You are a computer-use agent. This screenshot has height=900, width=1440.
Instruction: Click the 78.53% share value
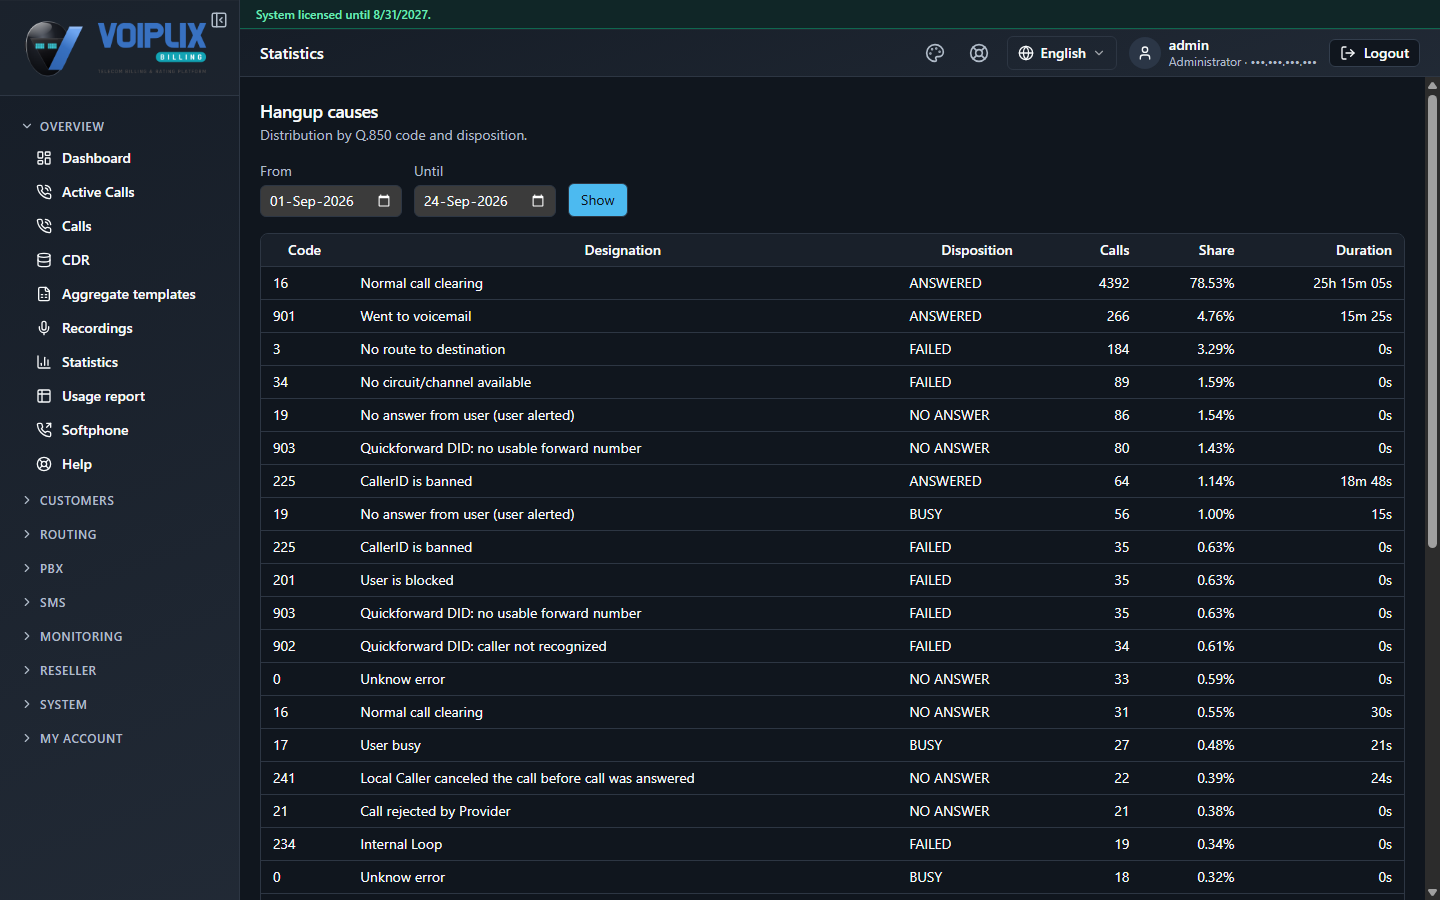(x=1212, y=283)
